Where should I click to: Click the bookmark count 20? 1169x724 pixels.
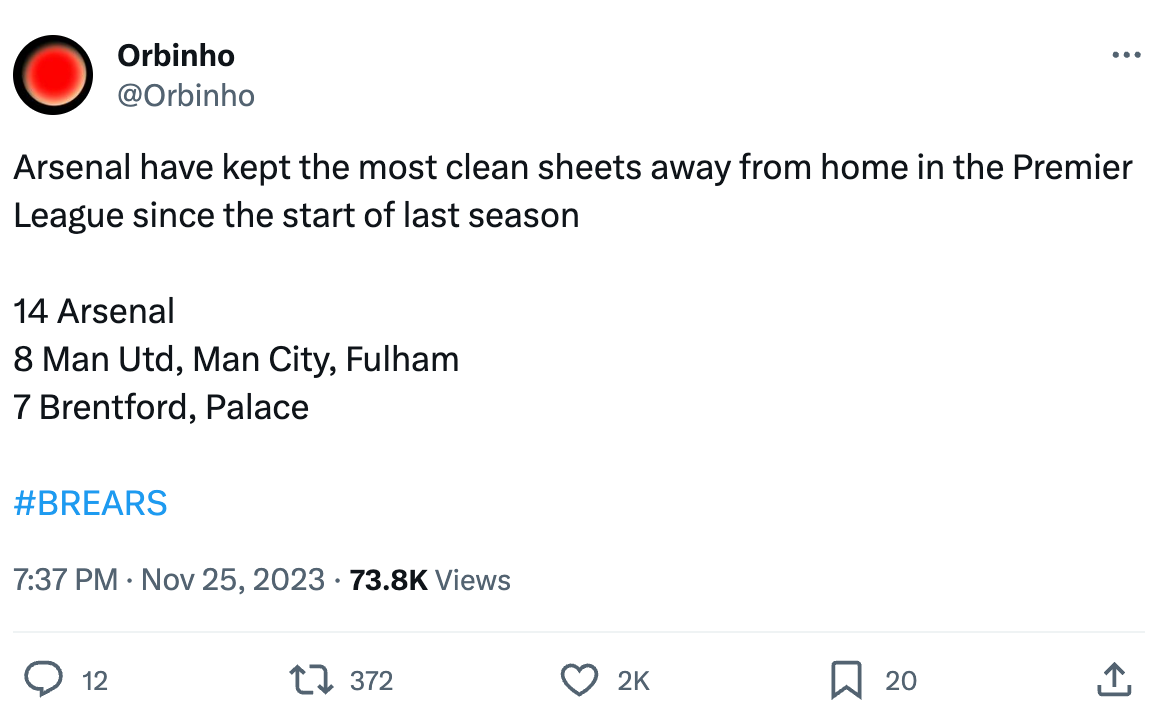[x=901, y=681]
